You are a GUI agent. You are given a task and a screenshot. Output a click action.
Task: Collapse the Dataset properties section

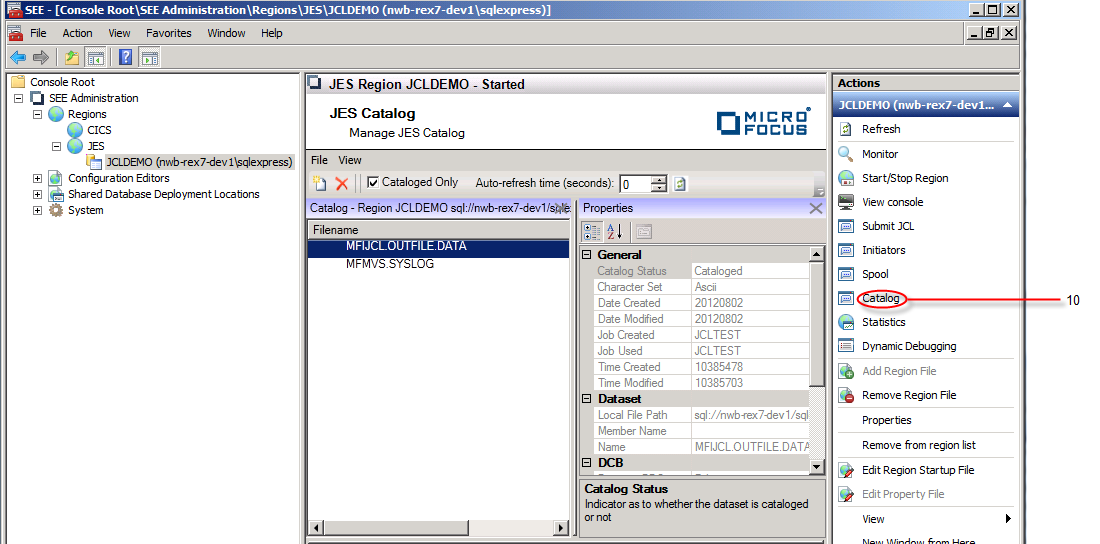pyautogui.click(x=587, y=399)
